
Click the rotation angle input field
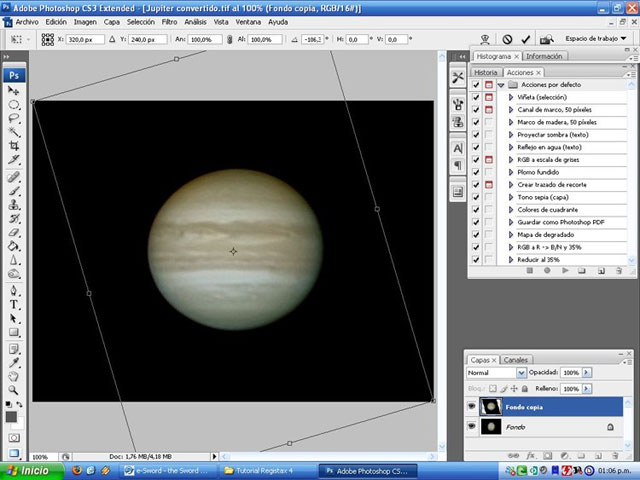click(312, 40)
